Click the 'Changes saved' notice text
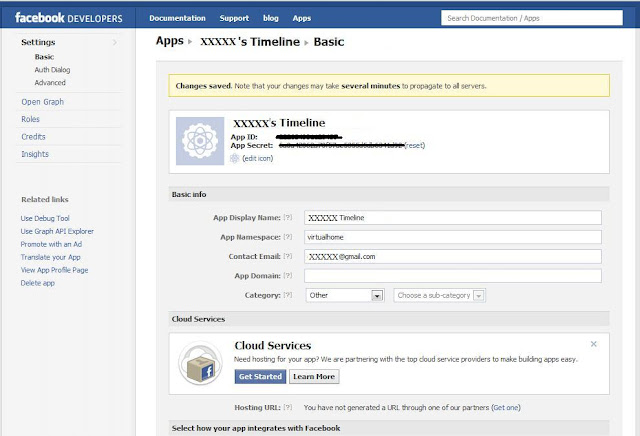 point(331,86)
